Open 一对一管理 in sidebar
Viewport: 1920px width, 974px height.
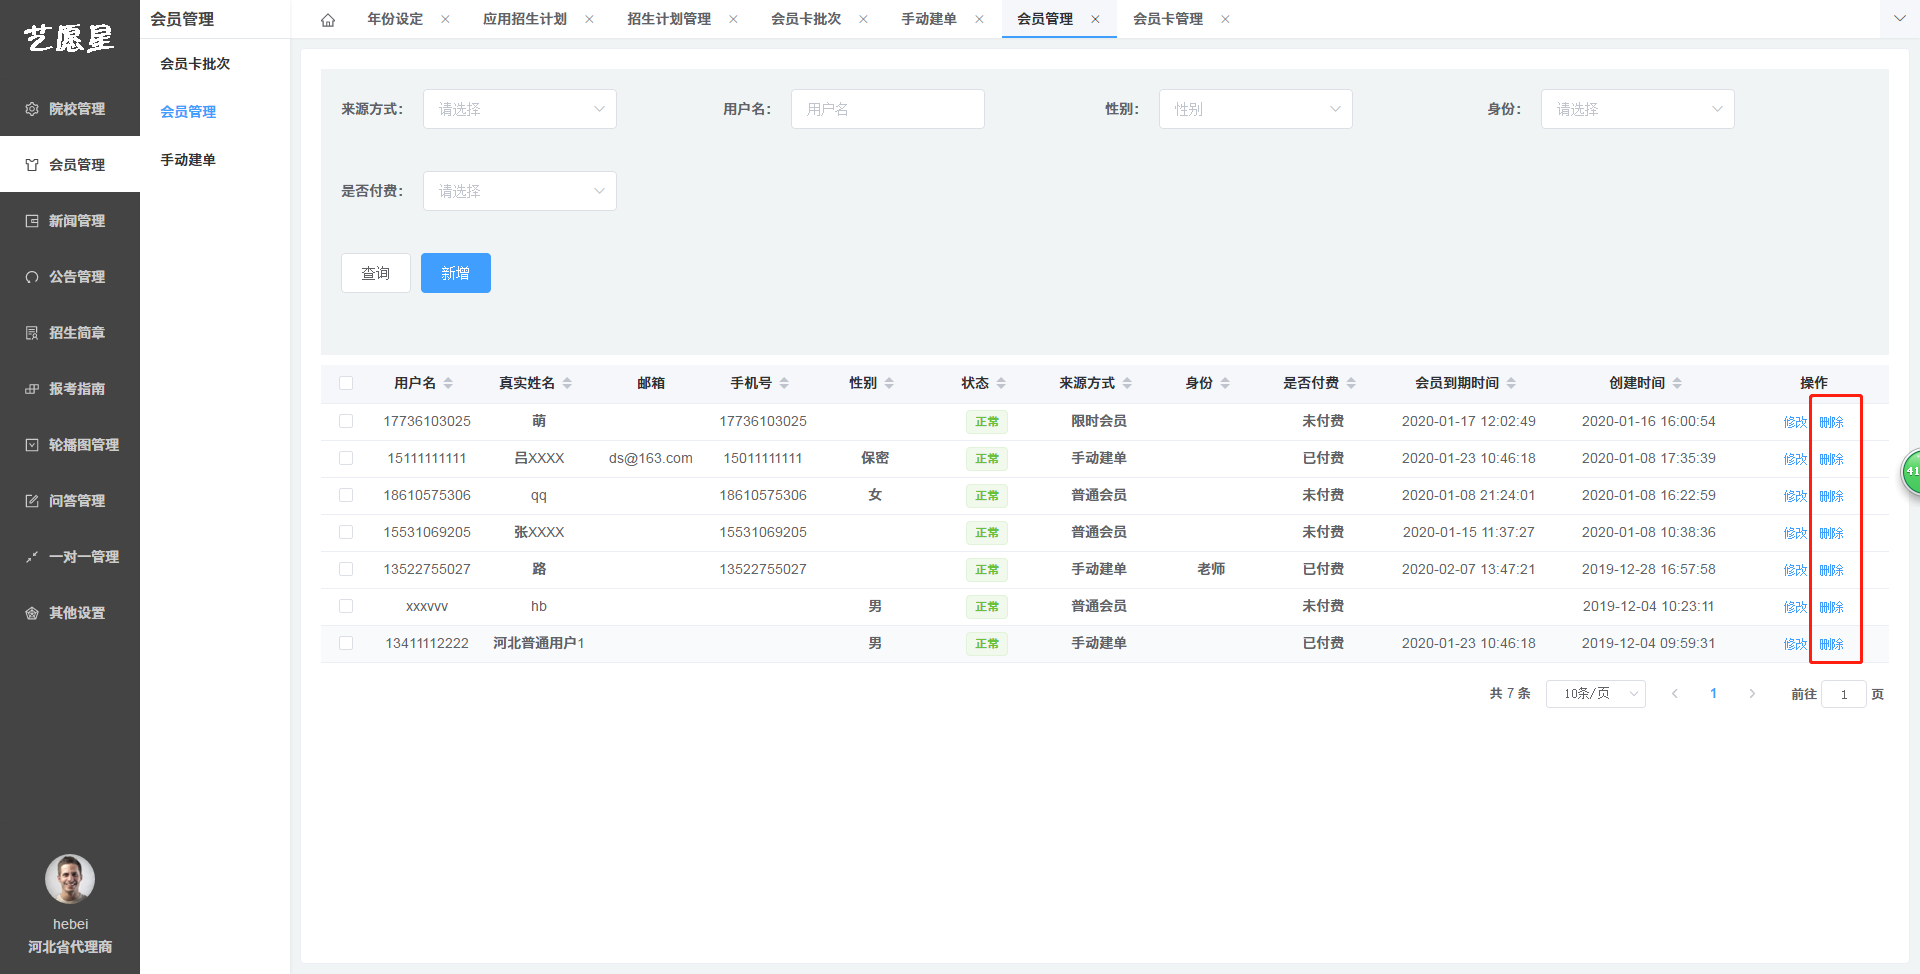pos(69,557)
